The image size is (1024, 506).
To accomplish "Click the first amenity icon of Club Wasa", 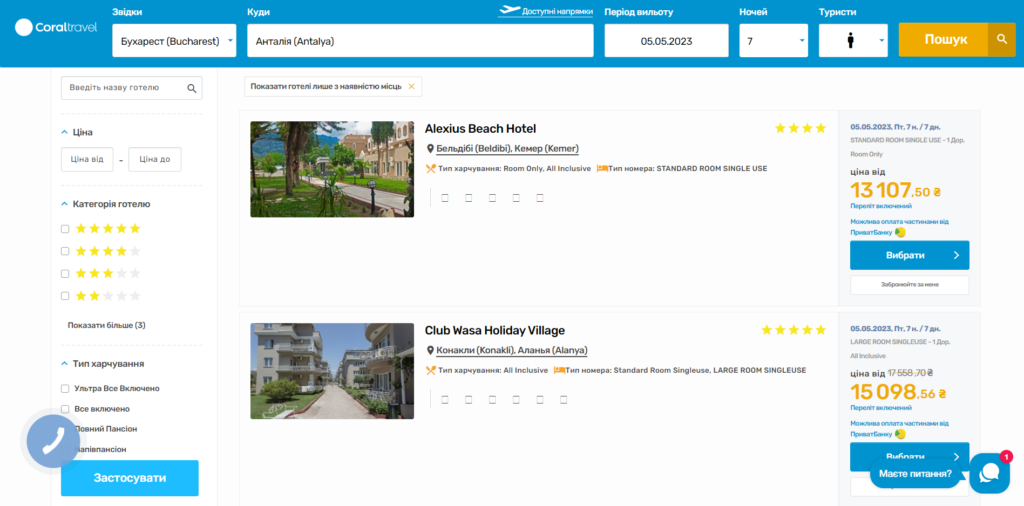I will coord(445,400).
